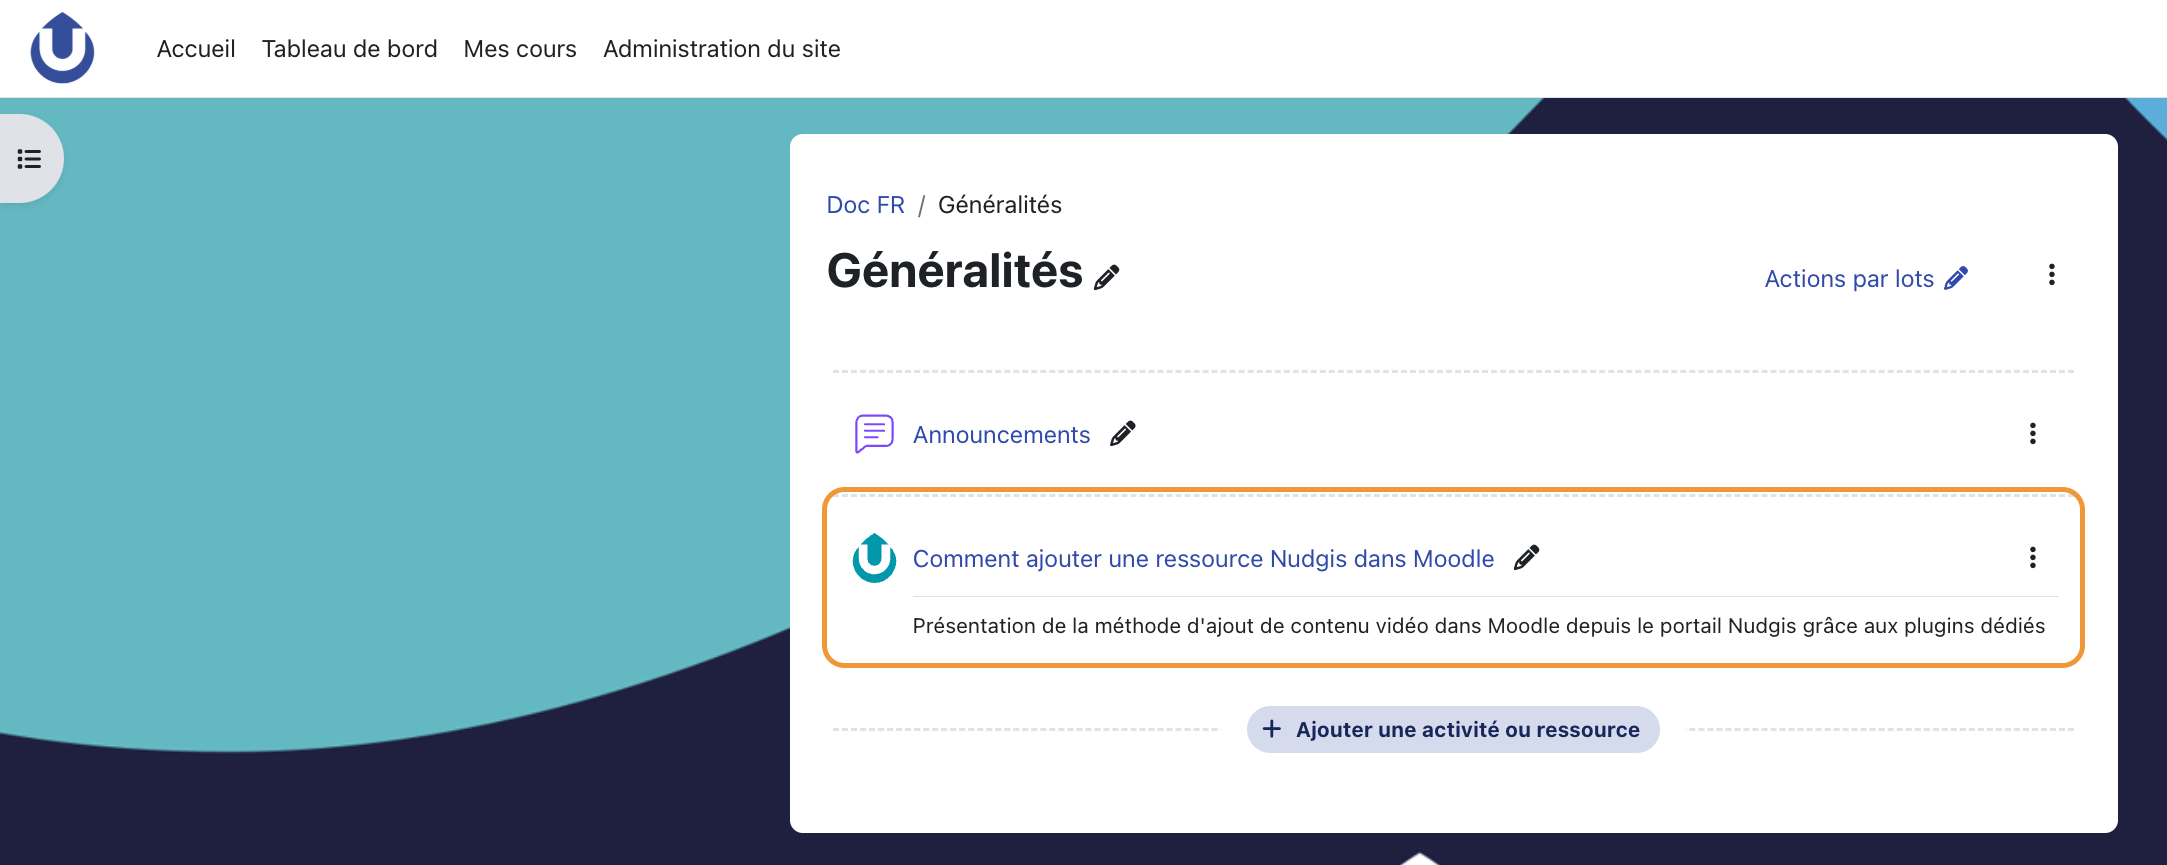2167x865 pixels.
Task: Click pencil icon next to Actions par lots
Action: [1956, 278]
